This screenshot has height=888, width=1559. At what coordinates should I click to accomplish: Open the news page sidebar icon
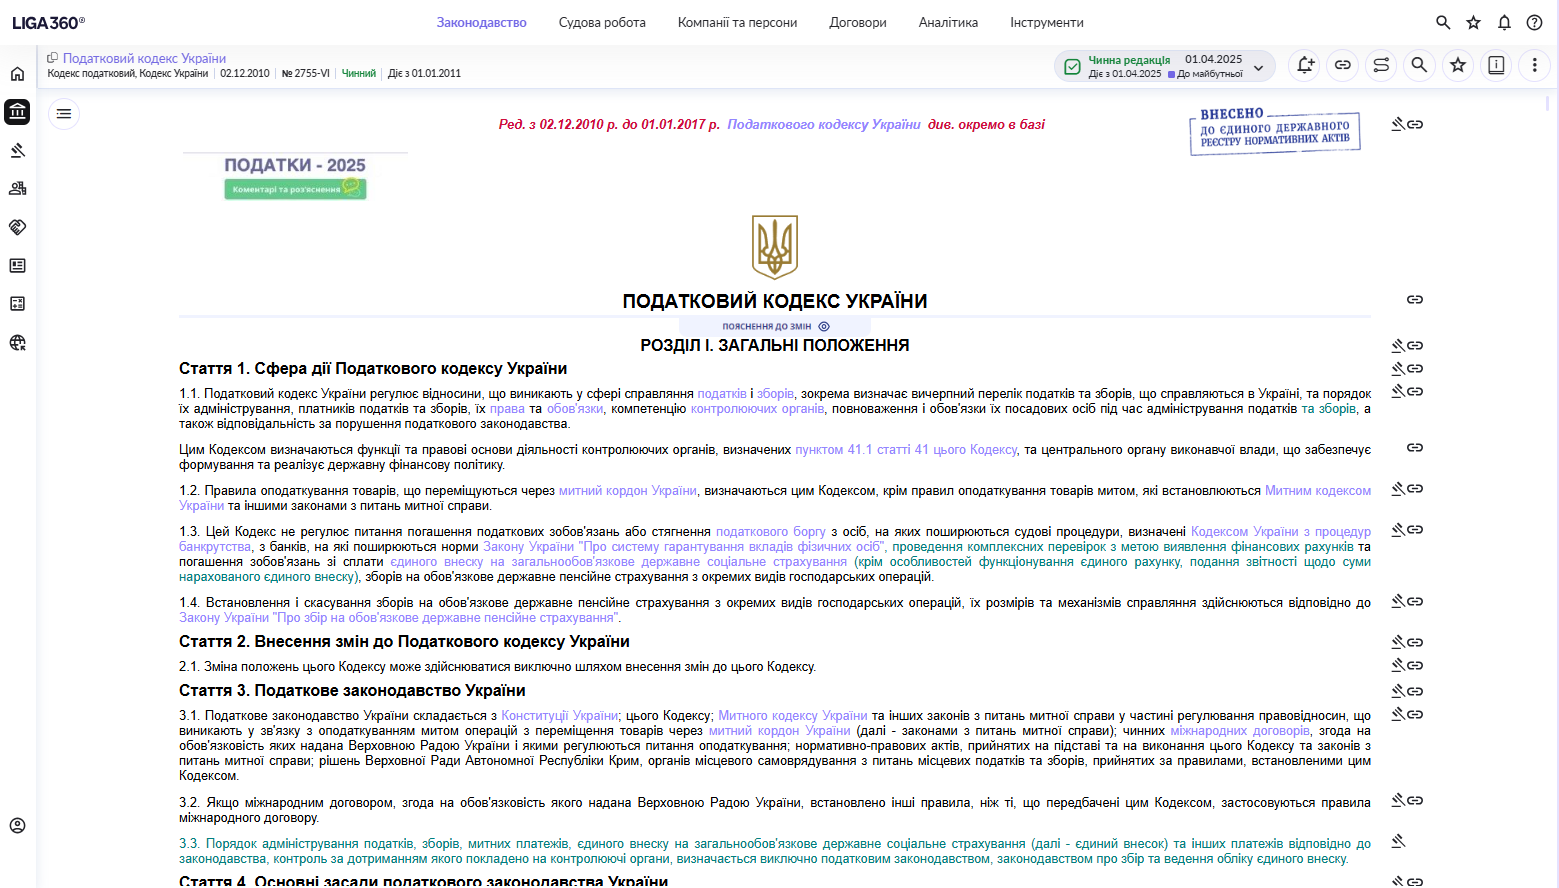(x=17, y=265)
